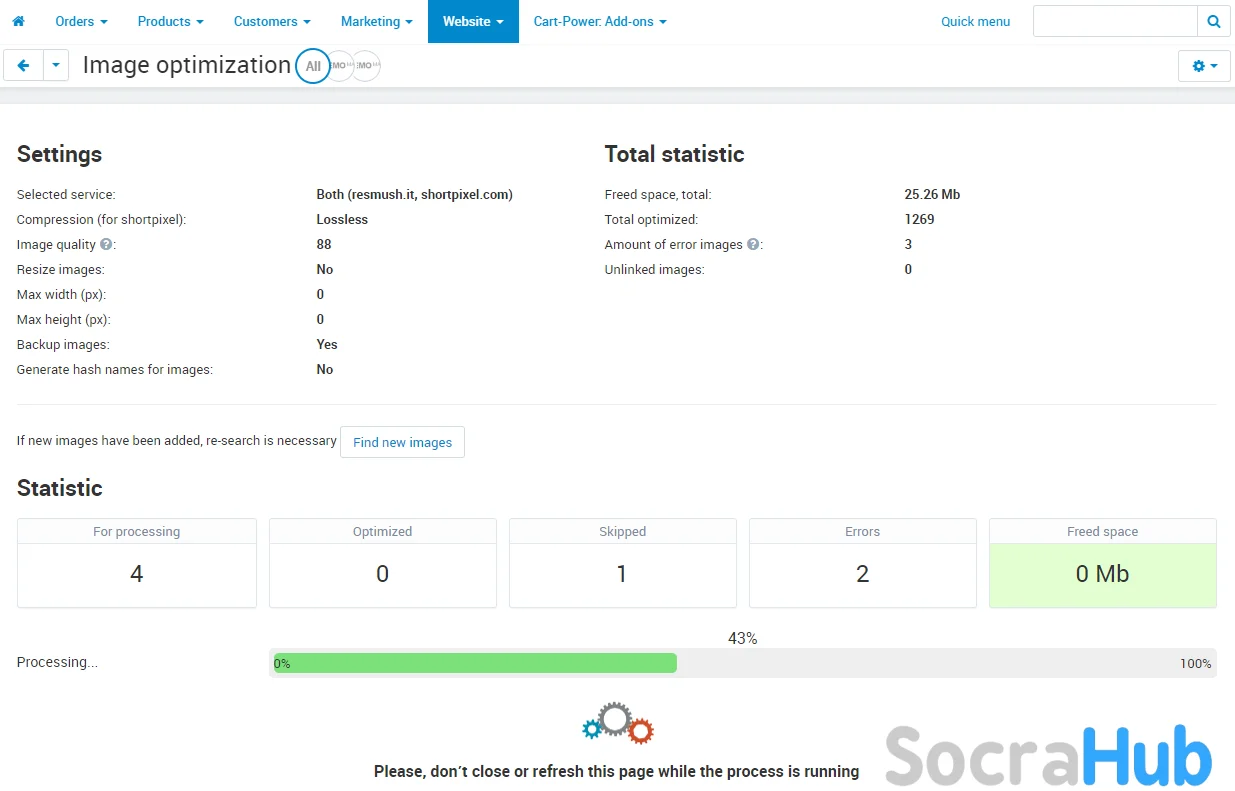Open the Quick menu link

coord(975,21)
